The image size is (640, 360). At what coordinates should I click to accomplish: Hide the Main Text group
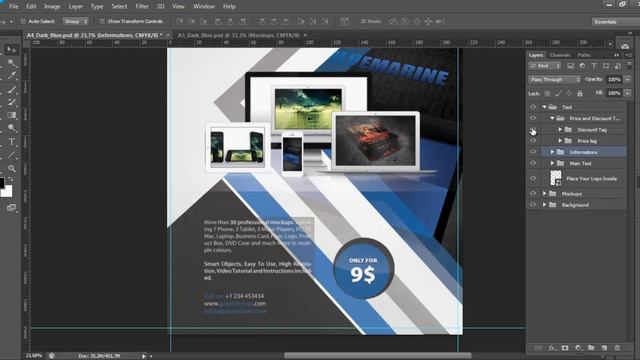533,163
